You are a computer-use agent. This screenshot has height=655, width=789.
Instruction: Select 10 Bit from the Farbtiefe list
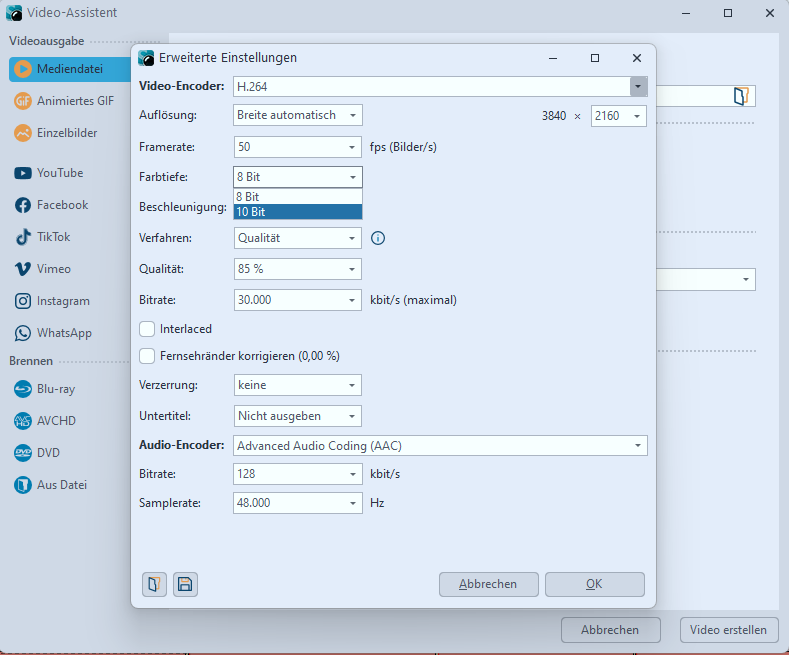[297, 212]
